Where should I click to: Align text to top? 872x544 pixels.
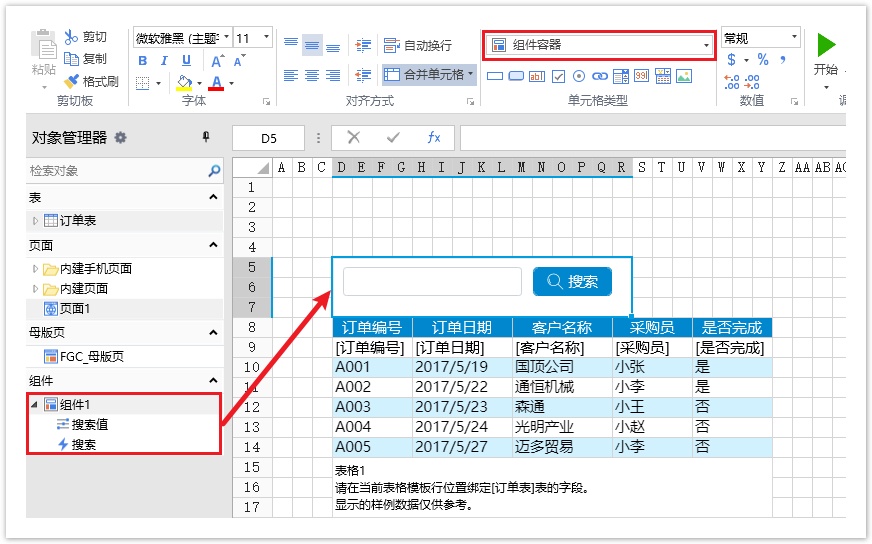pos(291,45)
